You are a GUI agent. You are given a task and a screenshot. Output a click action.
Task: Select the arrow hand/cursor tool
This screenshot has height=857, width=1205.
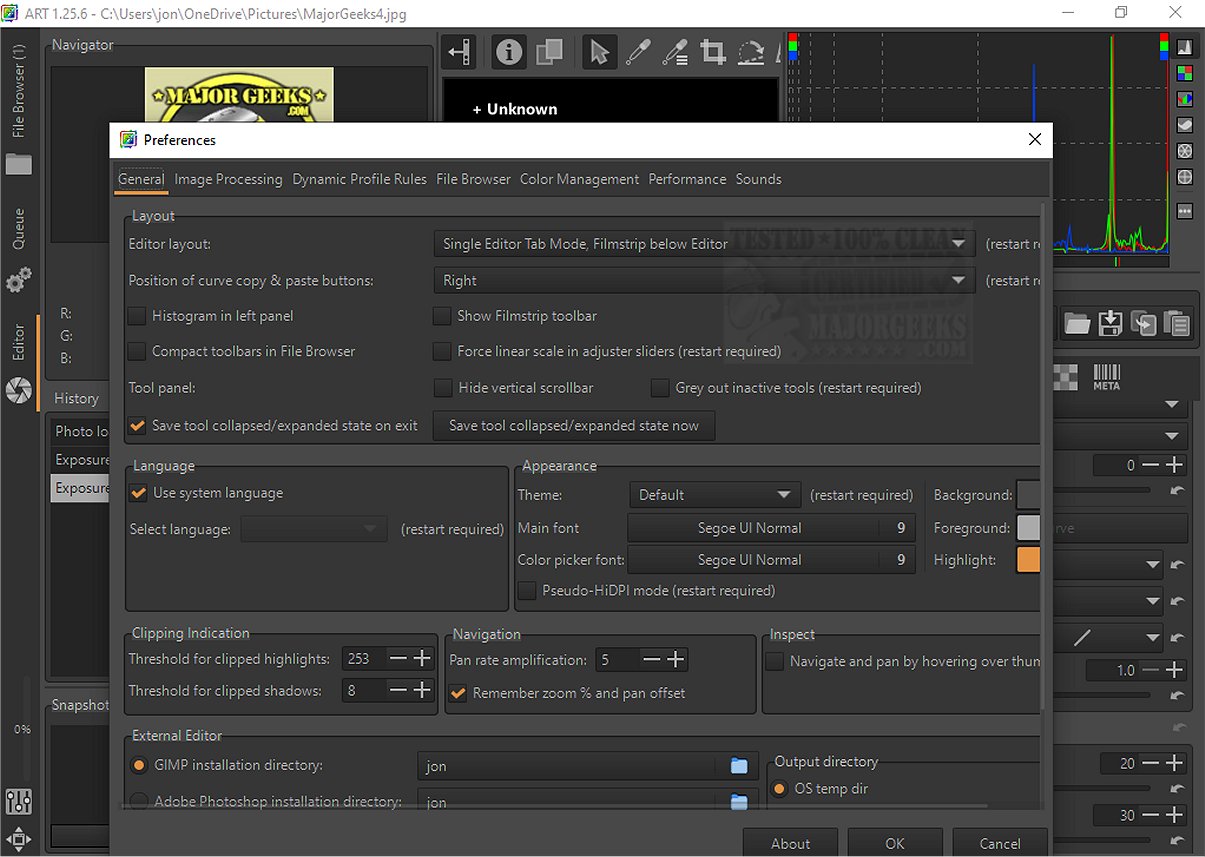point(599,53)
